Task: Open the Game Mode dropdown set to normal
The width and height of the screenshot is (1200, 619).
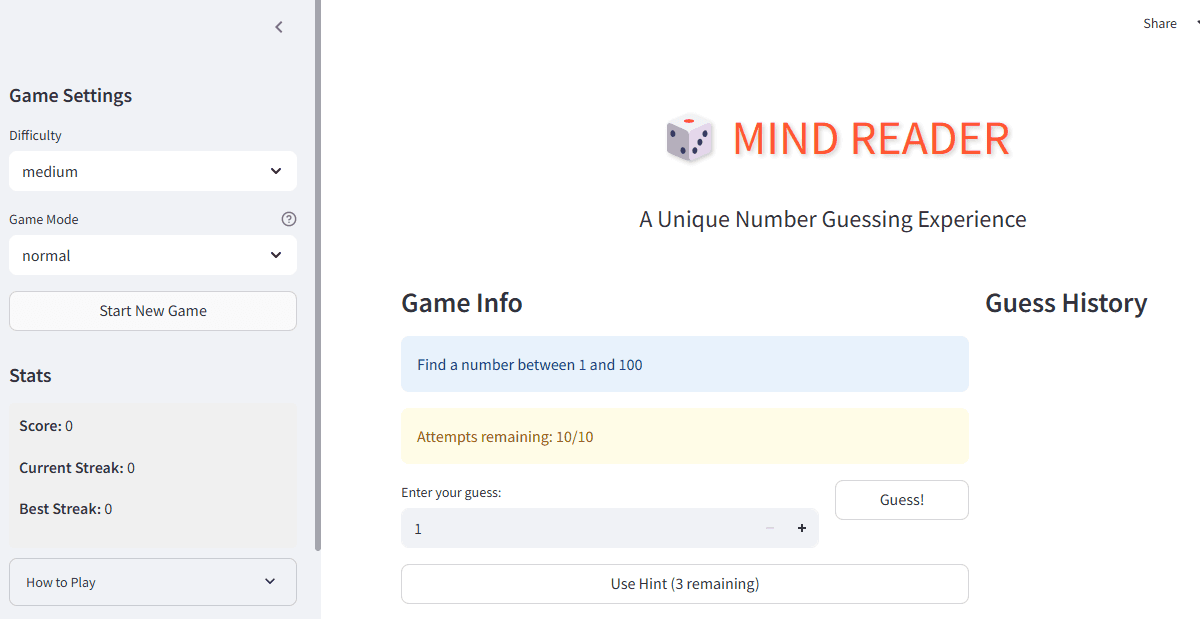Action: [x=152, y=255]
